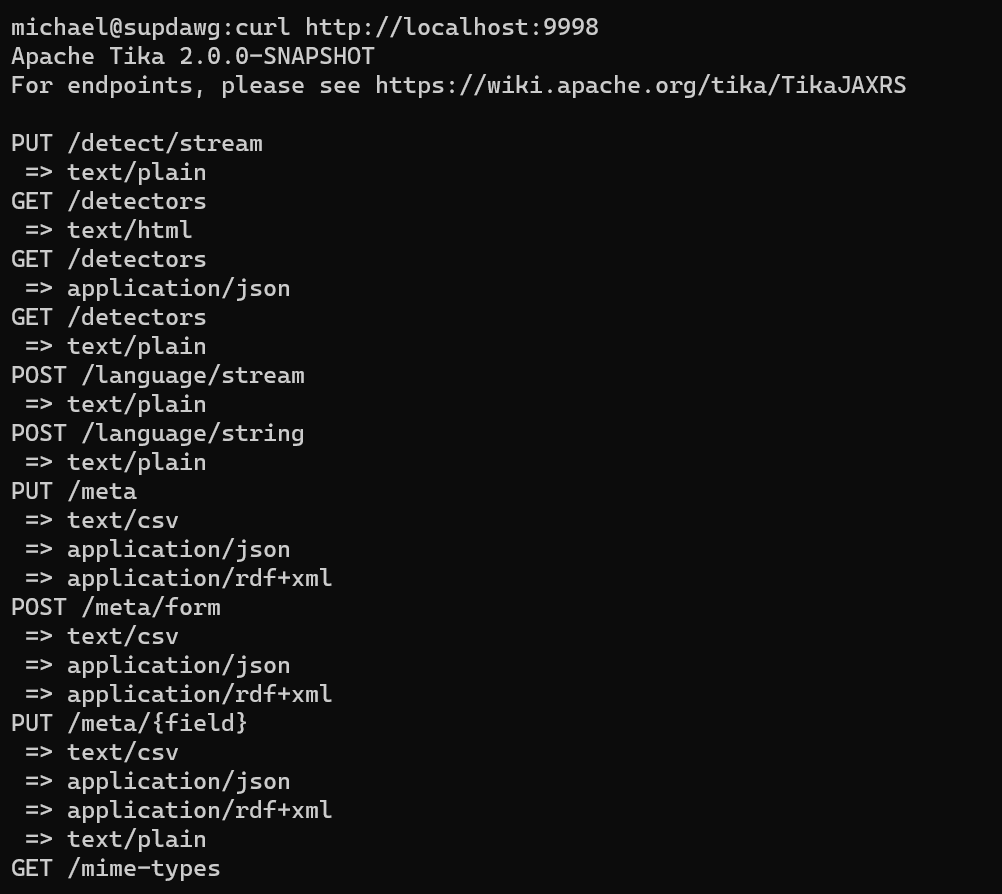The height and width of the screenshot is (894, 1002).
Task: Click text/plain just above GET /mime-types
Action: click(x=136, y=839)
